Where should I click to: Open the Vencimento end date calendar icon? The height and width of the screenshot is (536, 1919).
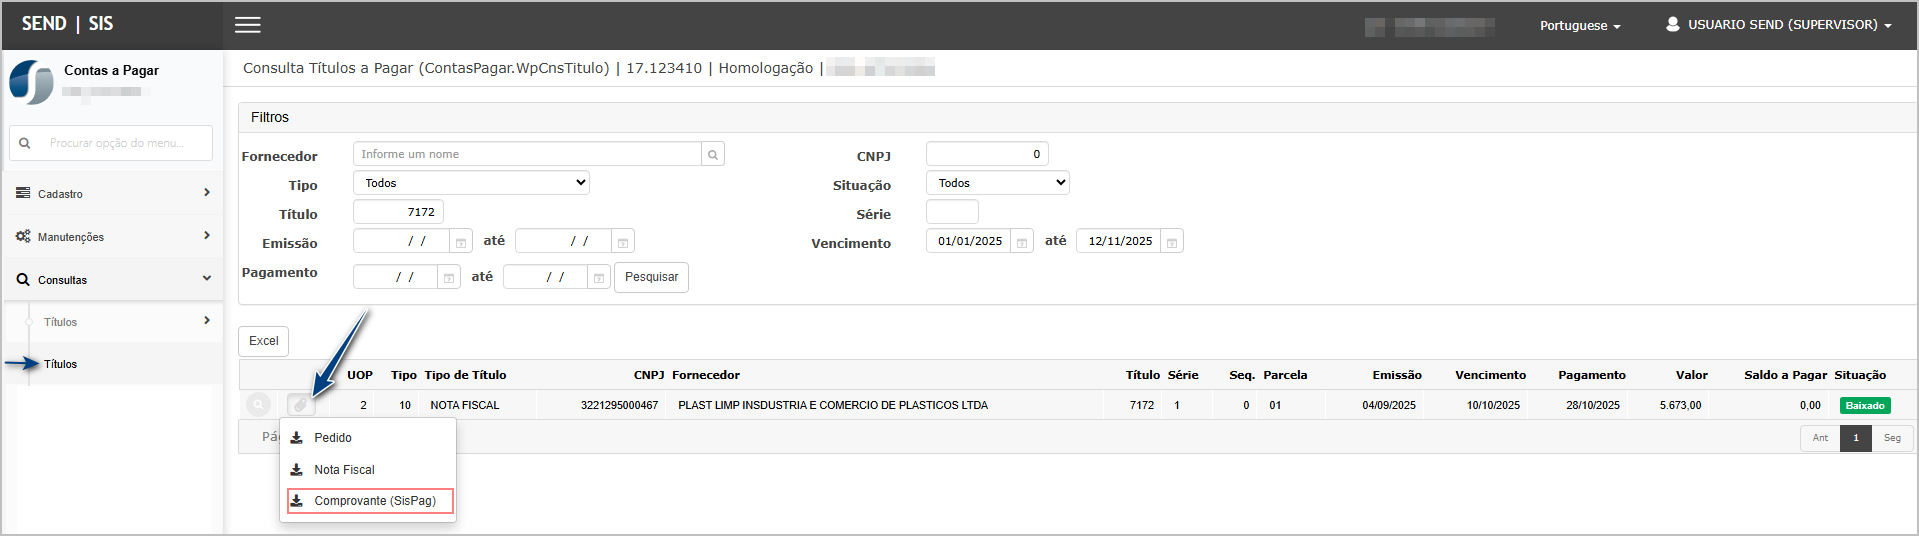click(x=1172, y=243)
